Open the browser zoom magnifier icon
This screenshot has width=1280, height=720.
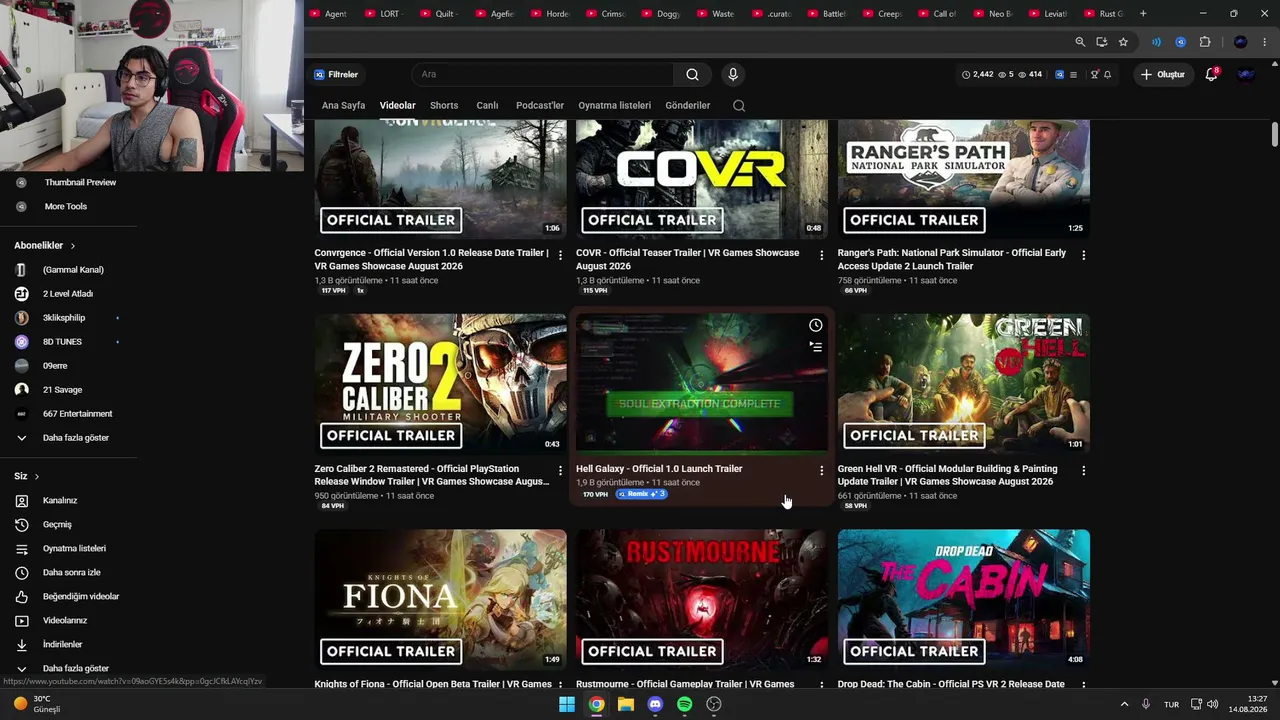tap(1080, 42)
